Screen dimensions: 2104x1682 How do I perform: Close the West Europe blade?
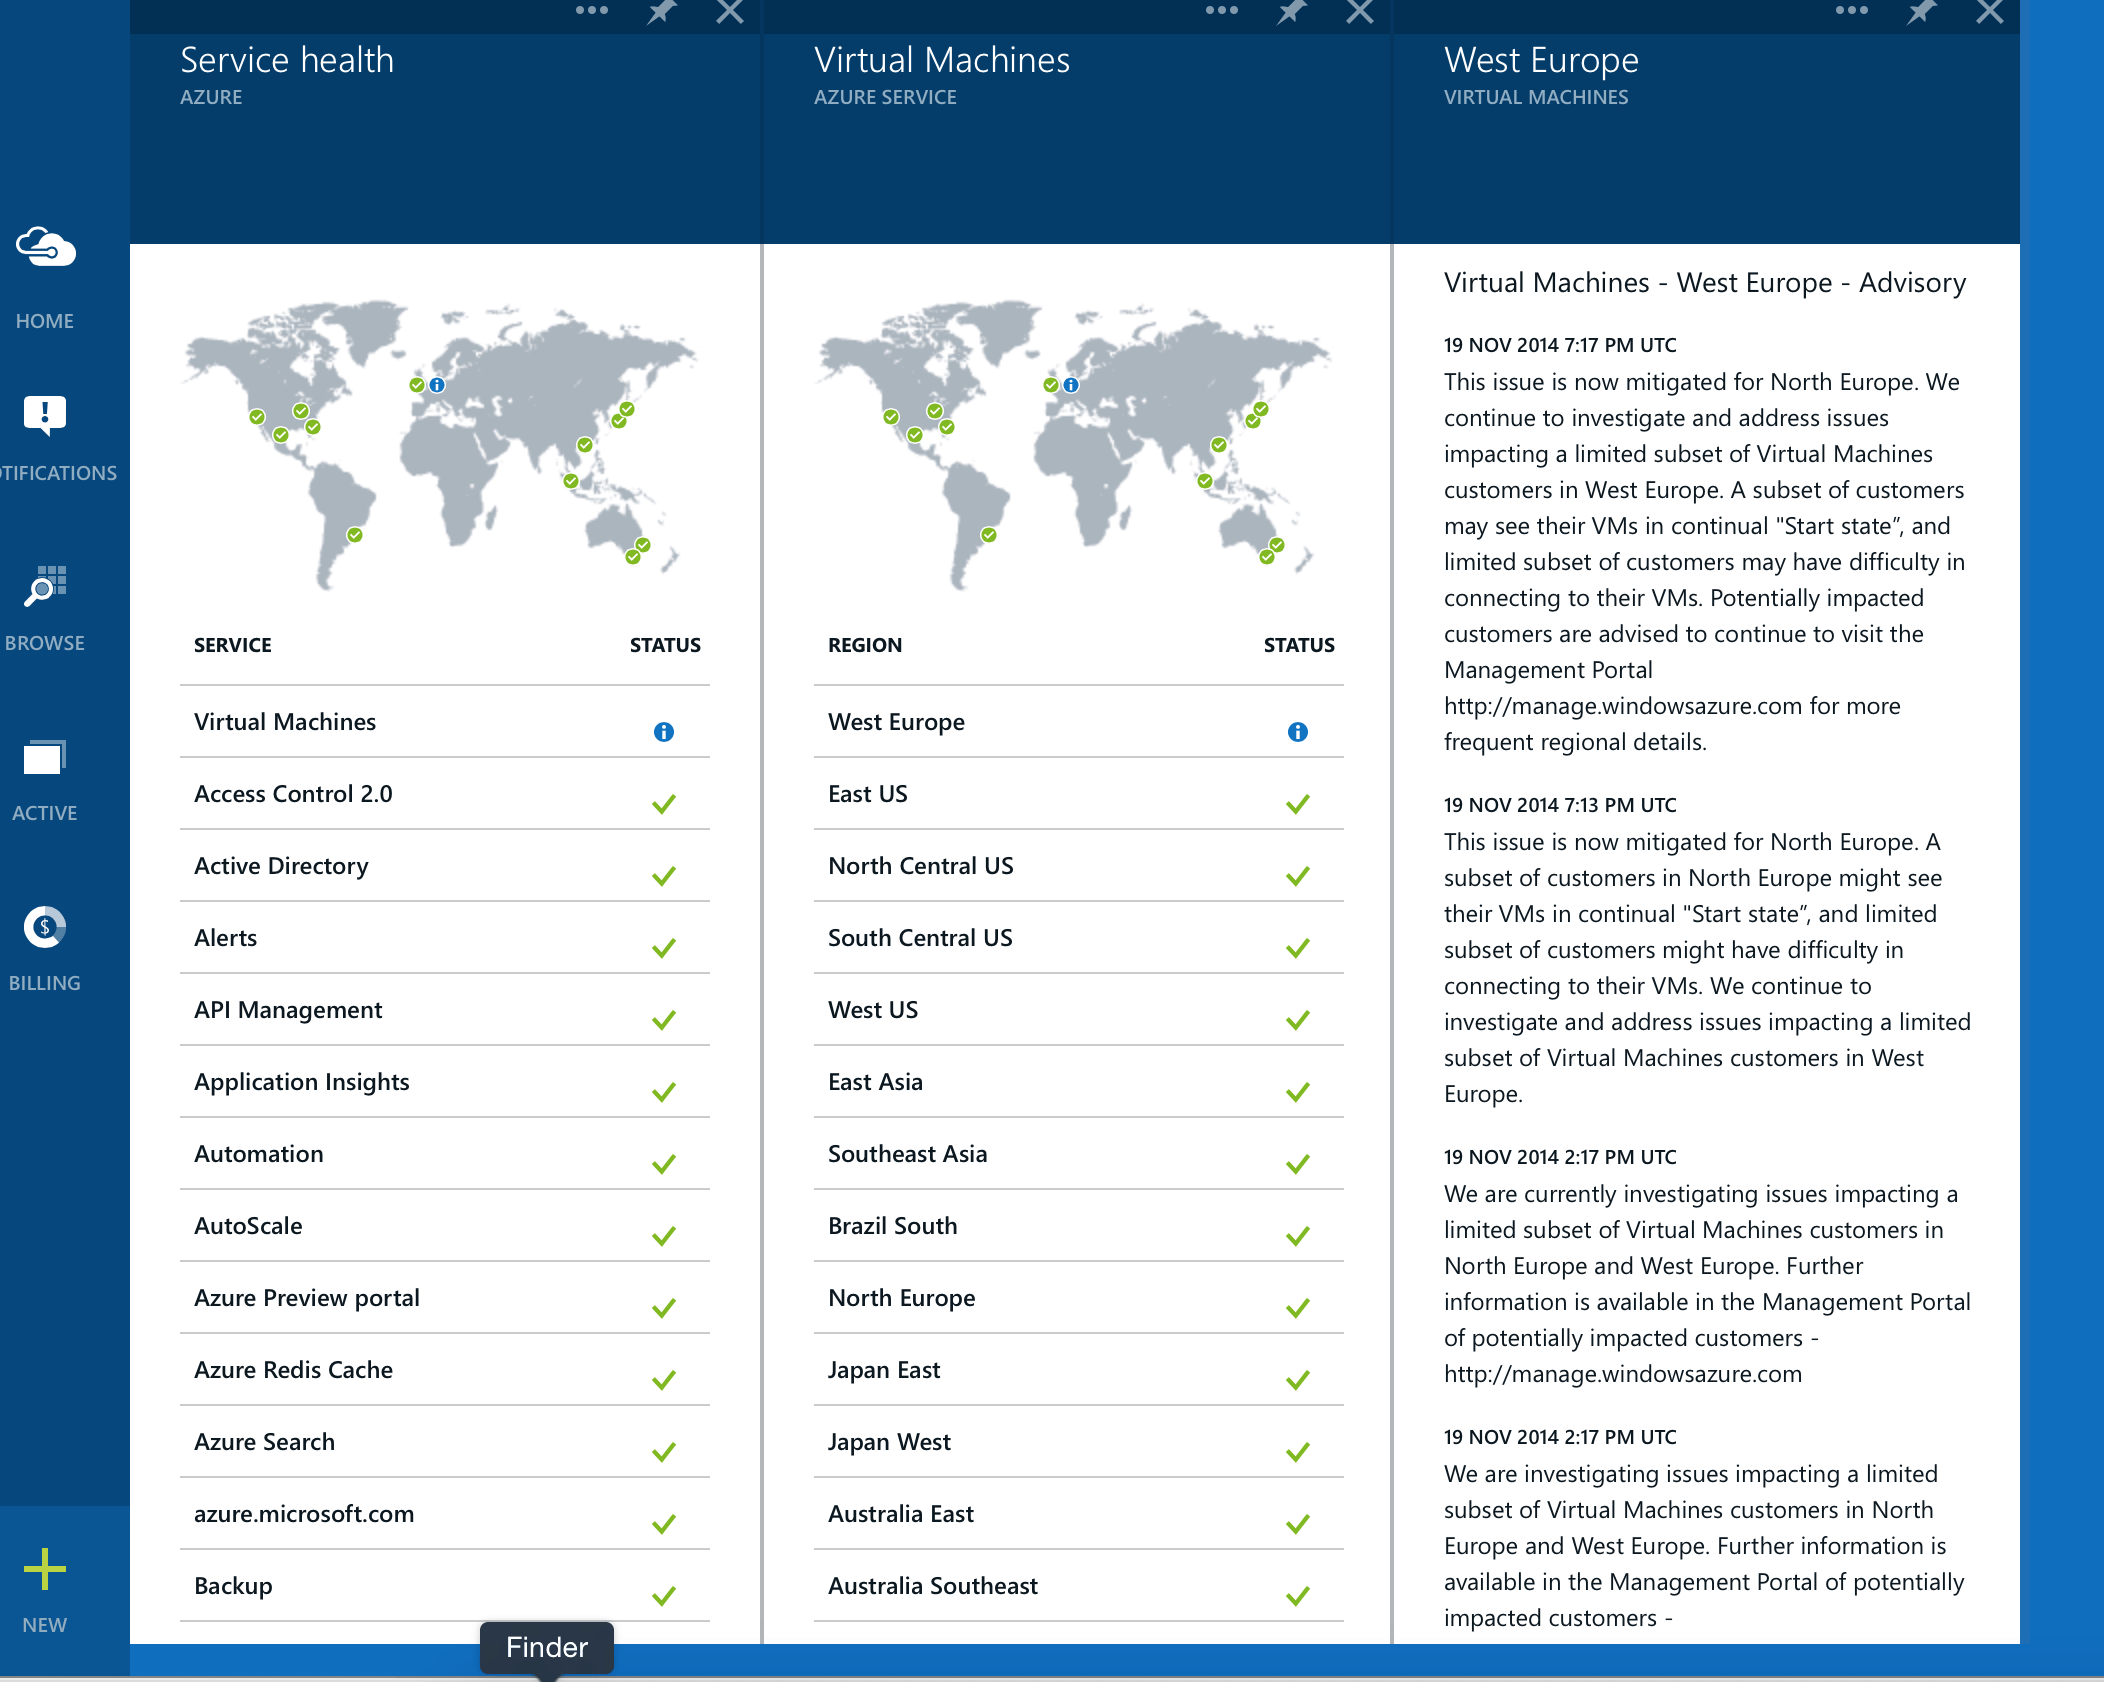[1990, 12]
